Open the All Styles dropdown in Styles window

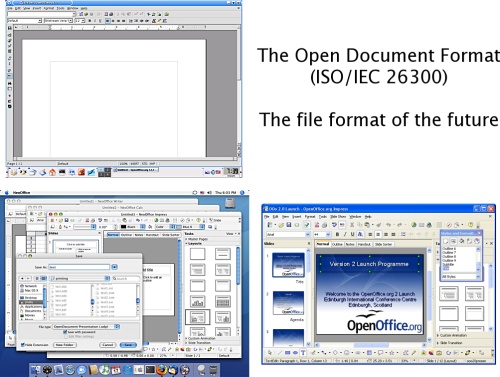tap(461, 277)
